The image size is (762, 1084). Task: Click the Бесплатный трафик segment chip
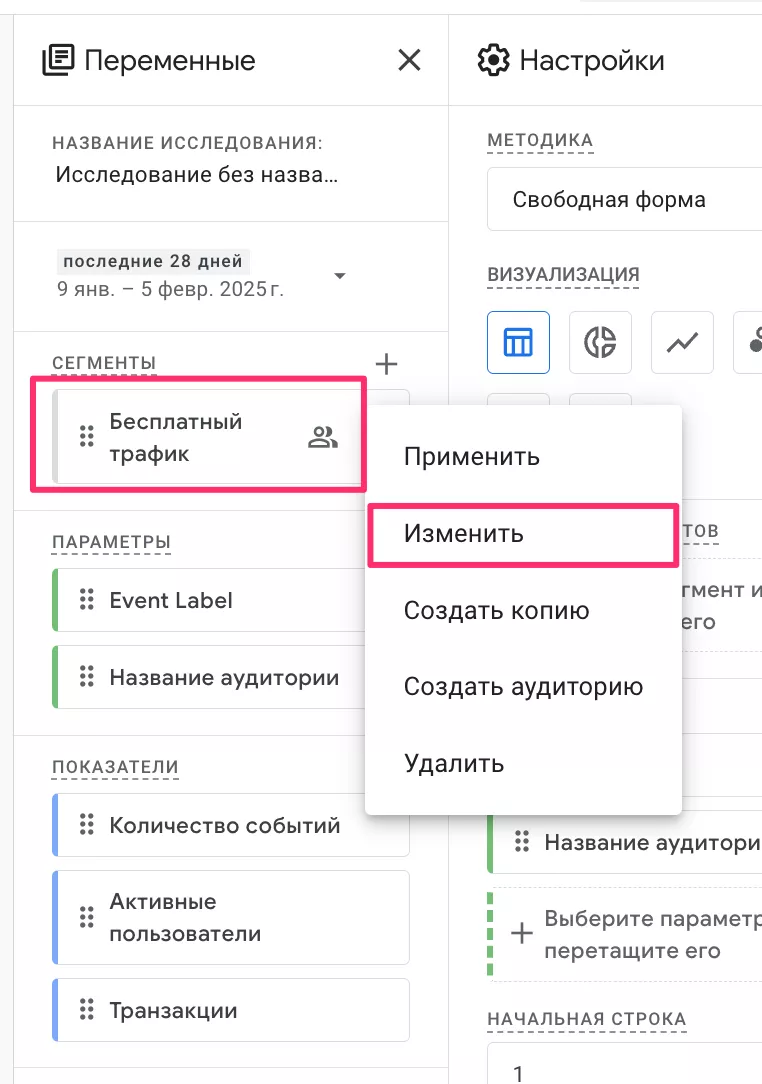pos(209,436)
